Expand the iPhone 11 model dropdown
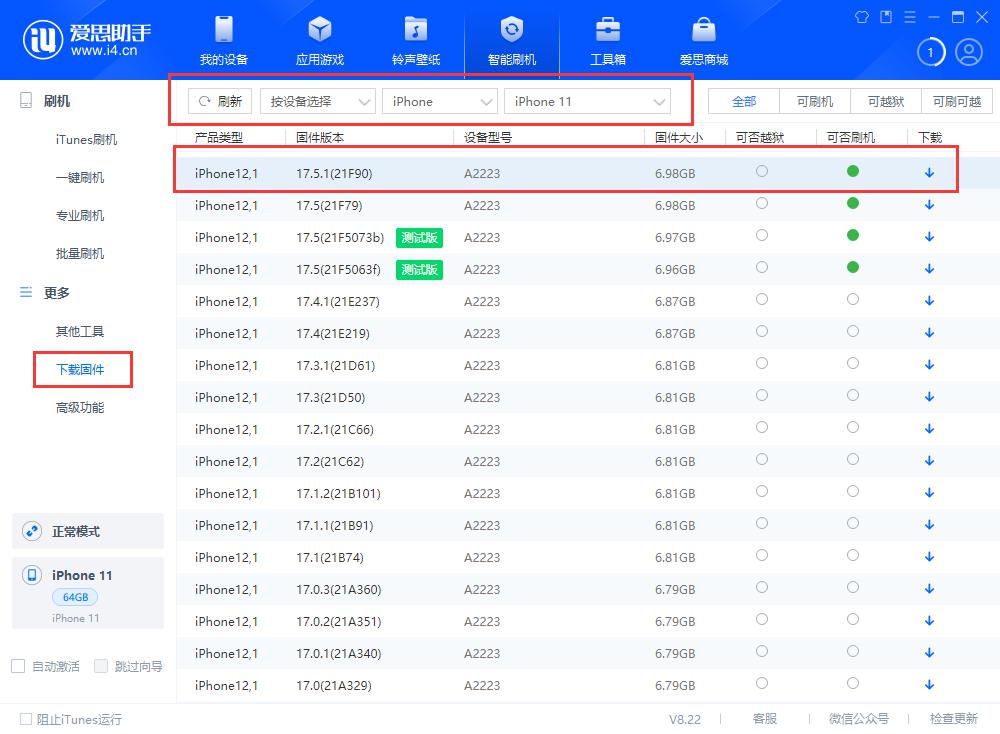The width and height of the screenshot is (1000, 734). click(x=587, y=101)
